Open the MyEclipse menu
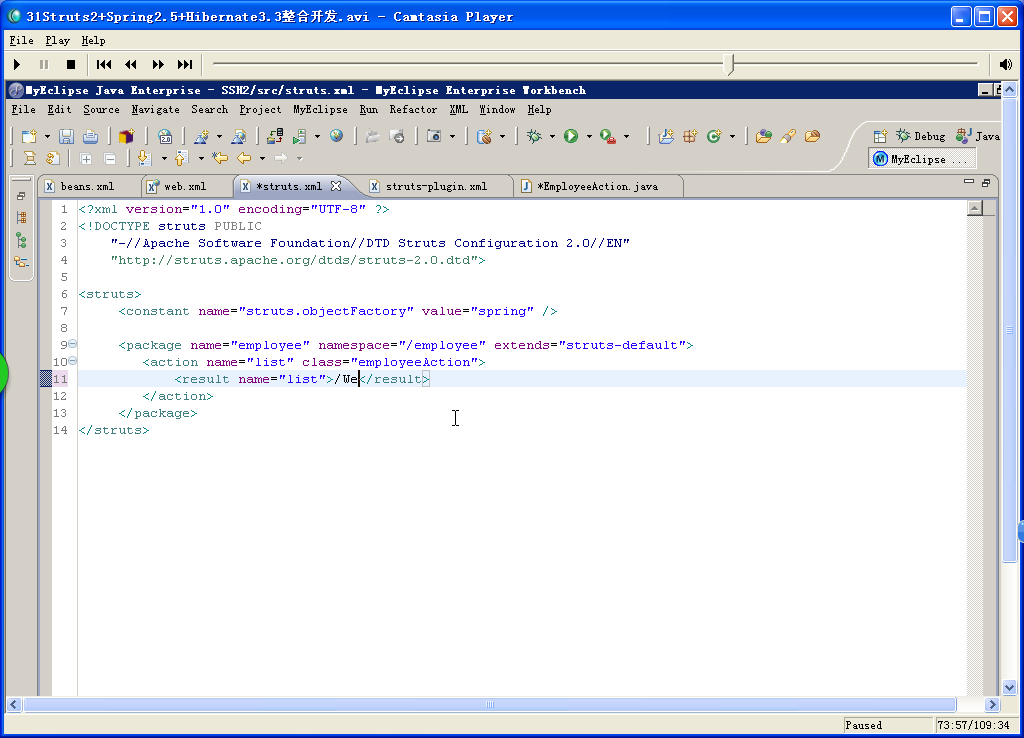Viewport: 1024px width, 738px height. [320, 109]
